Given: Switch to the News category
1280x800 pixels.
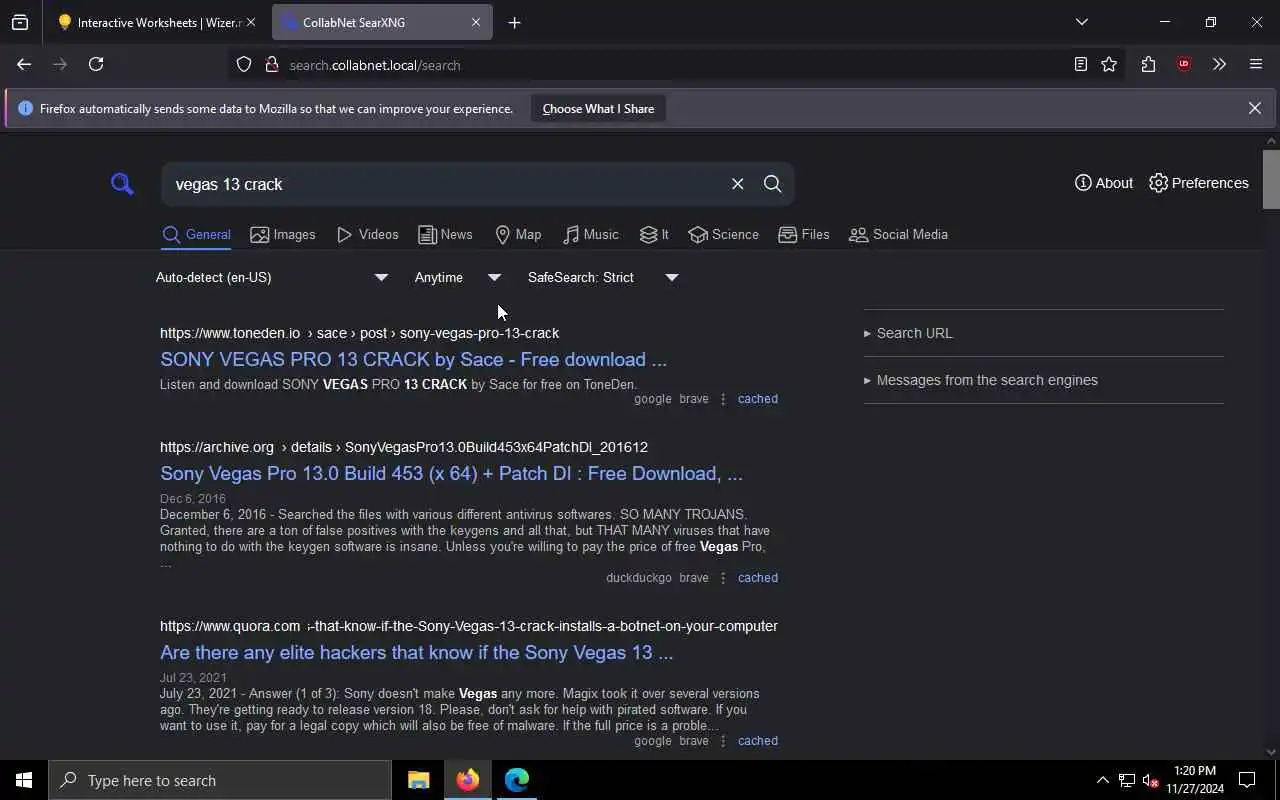Looking at the screenshot, I should (x=445, y=235).
